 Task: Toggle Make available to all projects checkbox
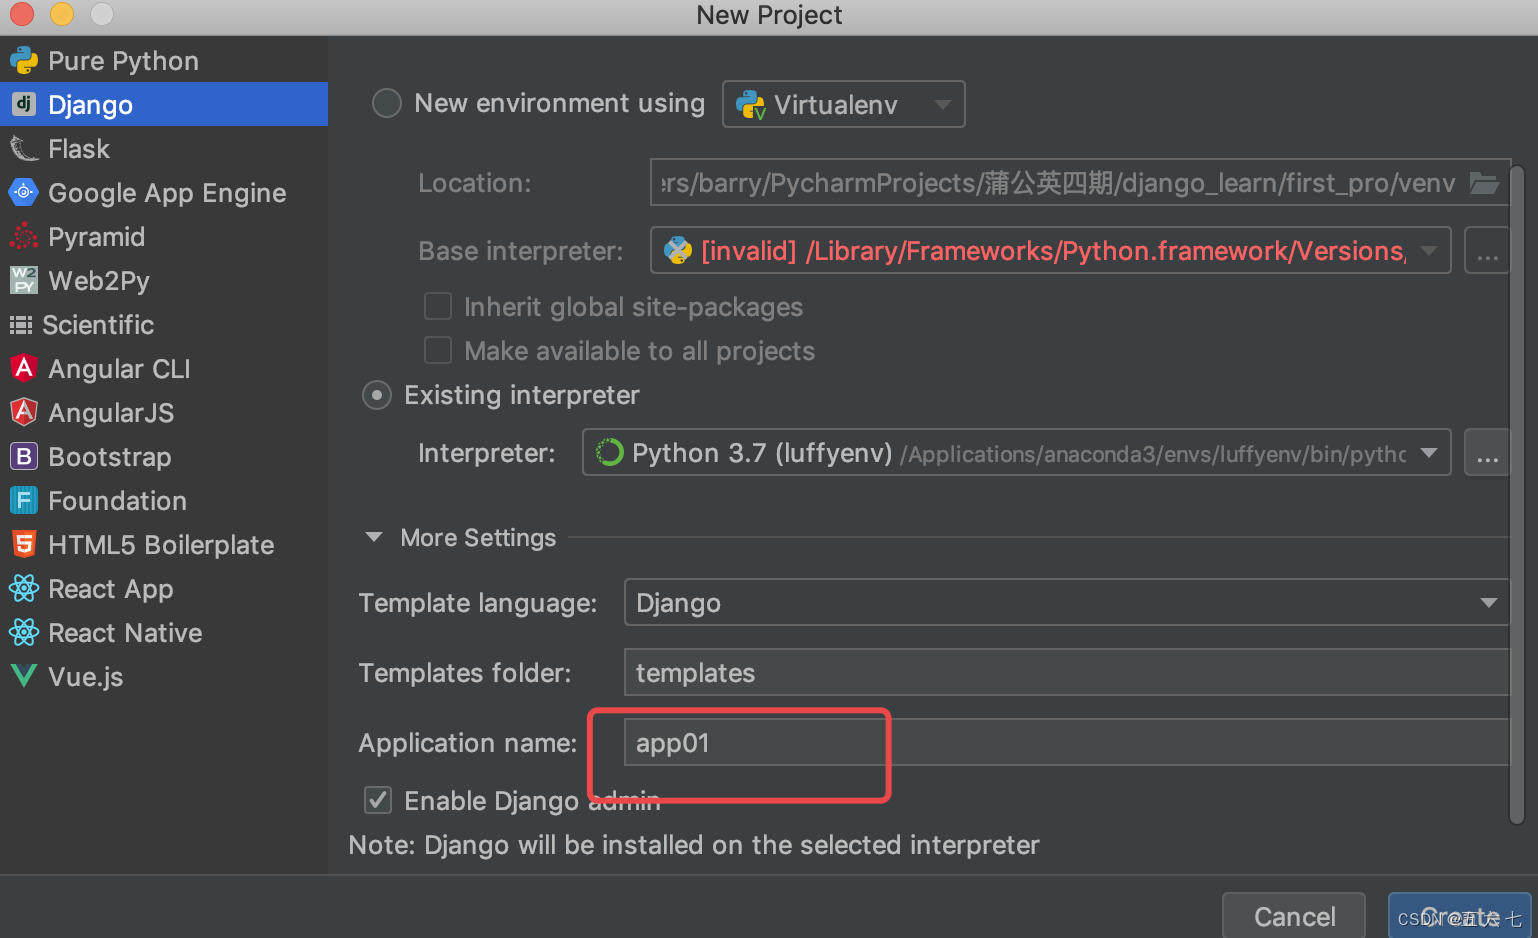(x=438, y=350)
